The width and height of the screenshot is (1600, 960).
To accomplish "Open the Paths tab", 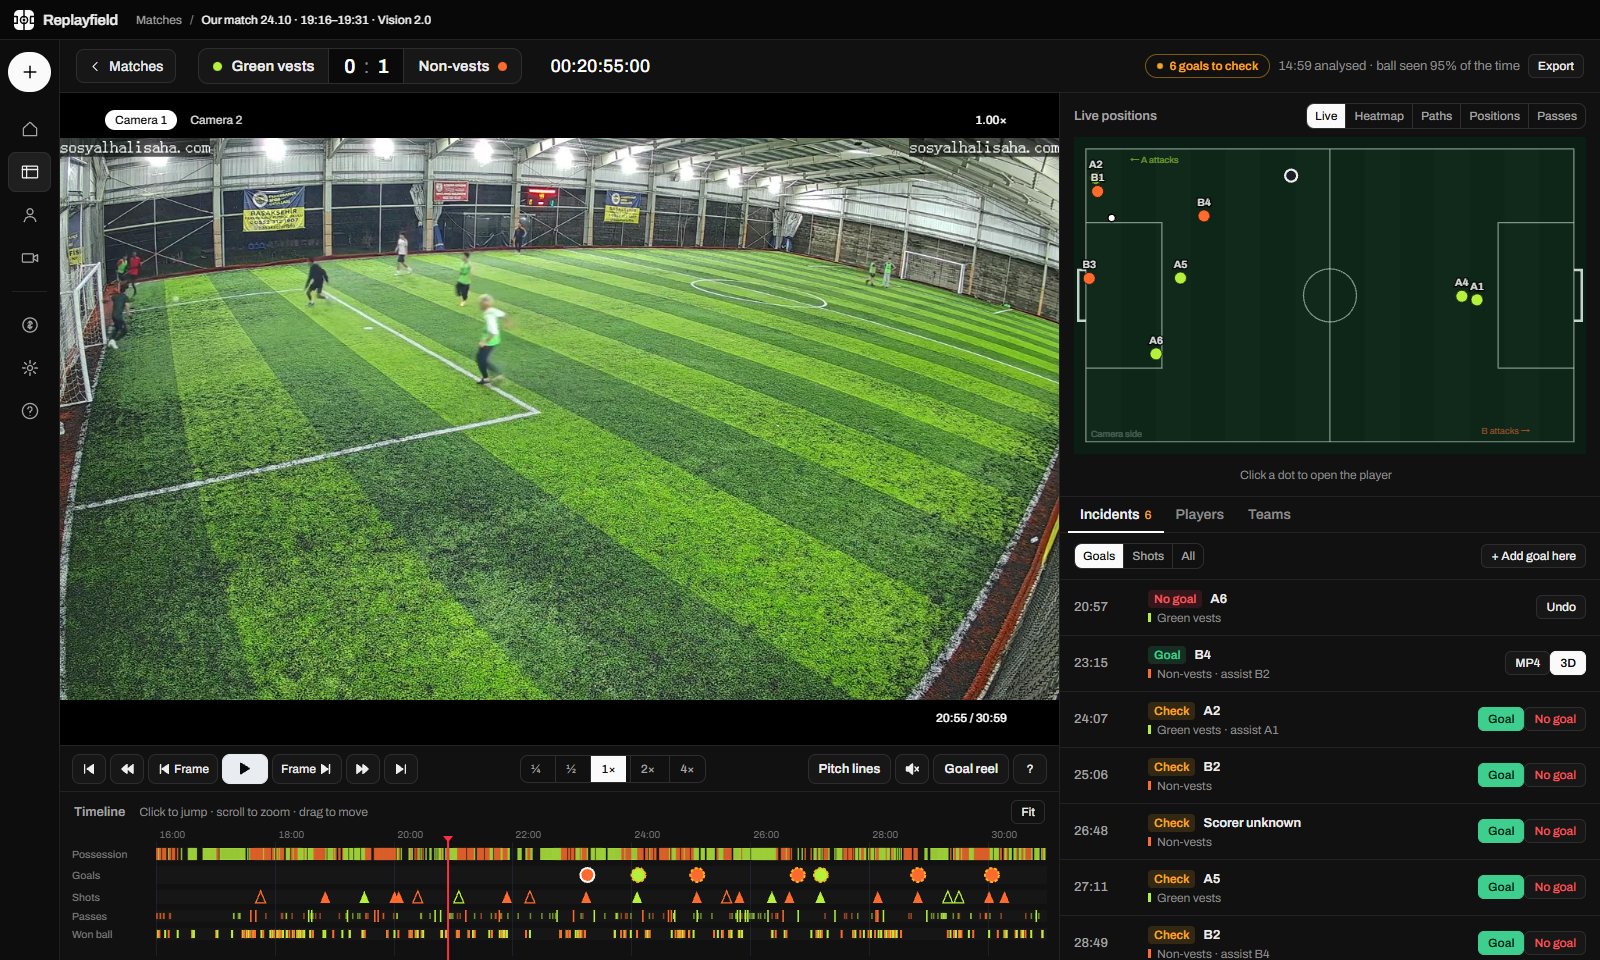I will pyautogui.click(x=1436, y=116).
